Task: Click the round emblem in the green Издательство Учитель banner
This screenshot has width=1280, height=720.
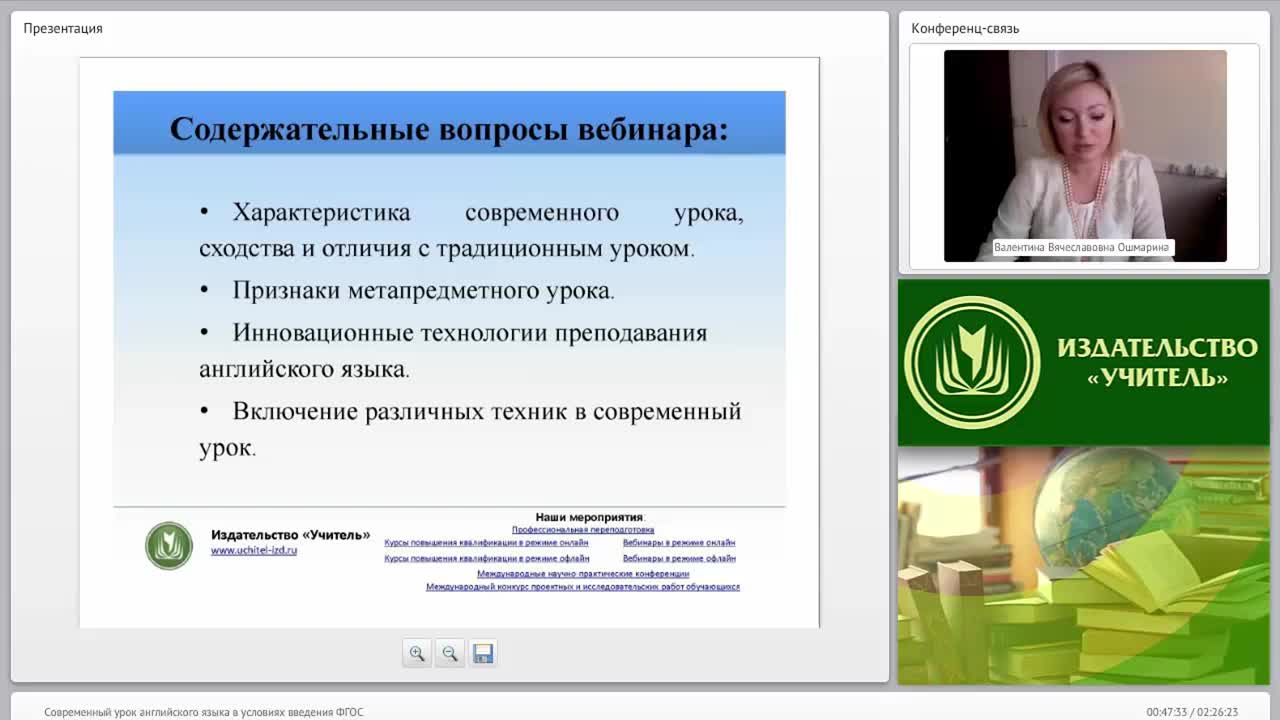Action: (972, 363)
